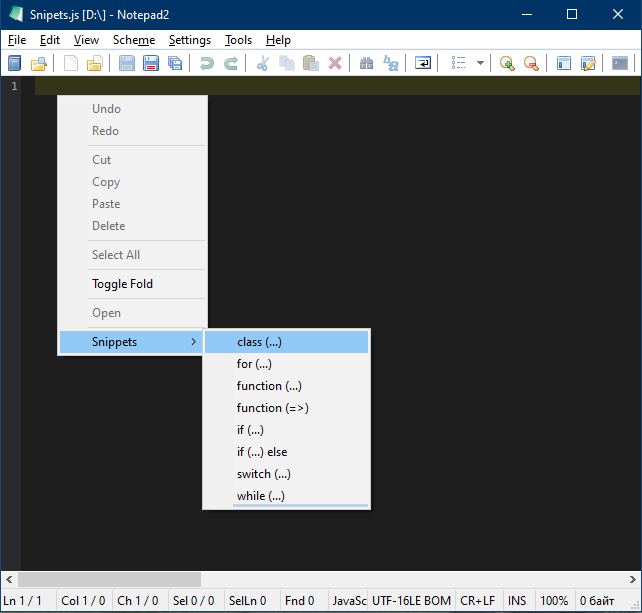Open the Help menu

click(x=278, y=40)
